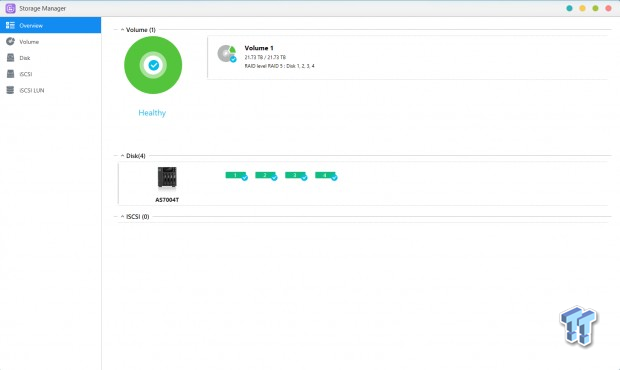Click the Healthy status link
Viewport: 620px width, 370px height.
tap(152, 113)
